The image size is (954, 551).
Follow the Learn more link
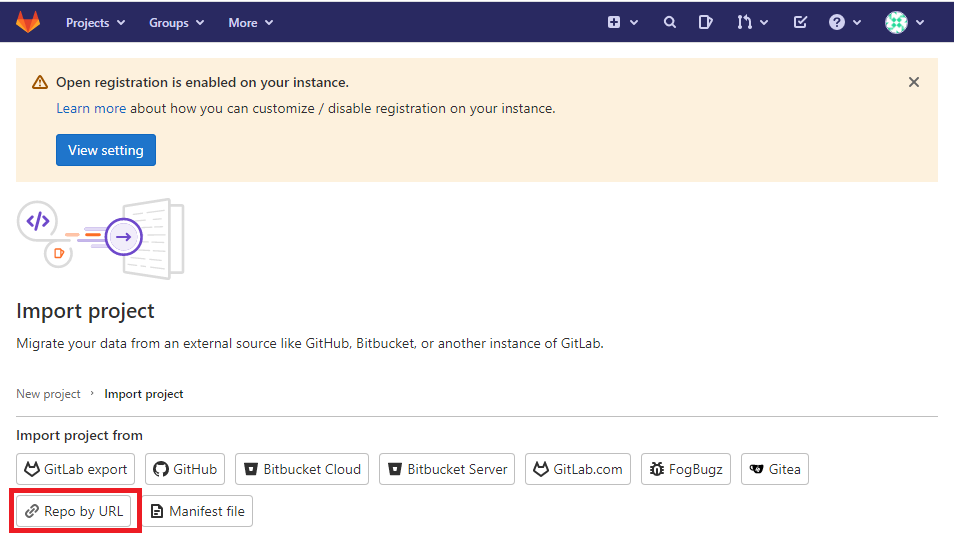[91, 108]
